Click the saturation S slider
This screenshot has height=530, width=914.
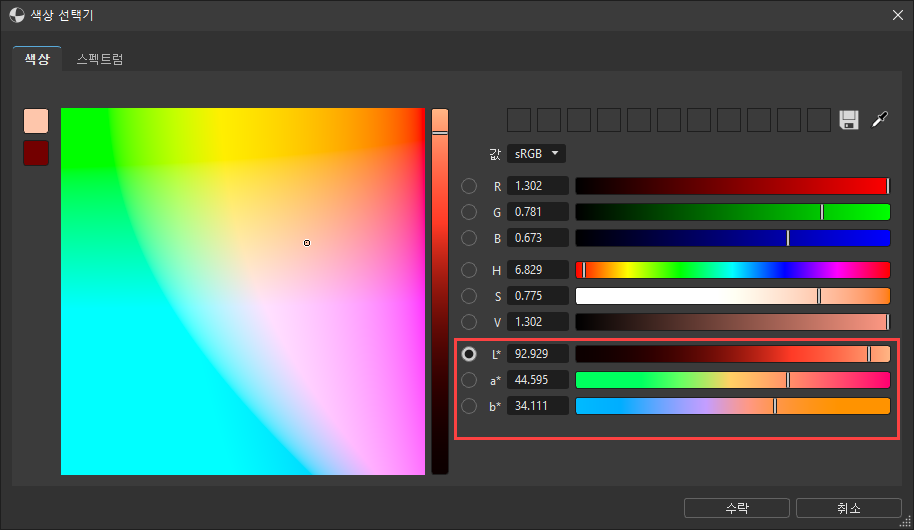[733, 296]
